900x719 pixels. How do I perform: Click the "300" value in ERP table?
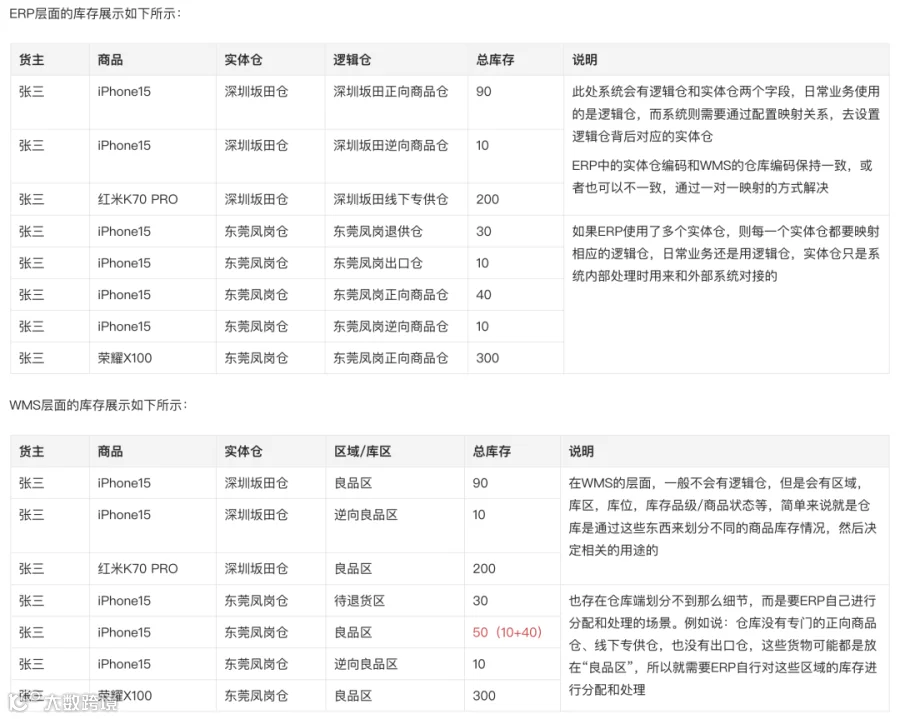pos(487,358)
